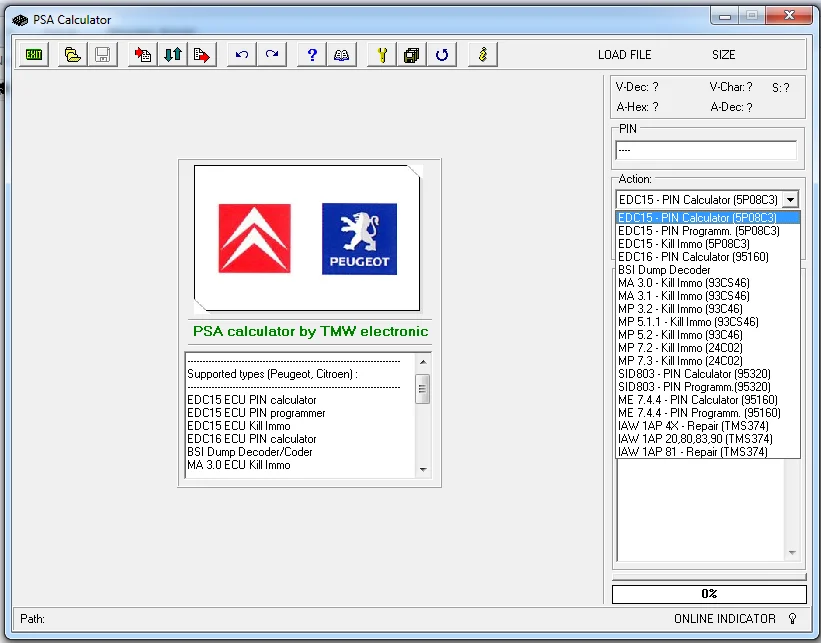The height and width of the screenshot is (643, 821).
Task: Click the right panel log scroll down arrow
Action: pyautogui.click(x=792, y=553)
